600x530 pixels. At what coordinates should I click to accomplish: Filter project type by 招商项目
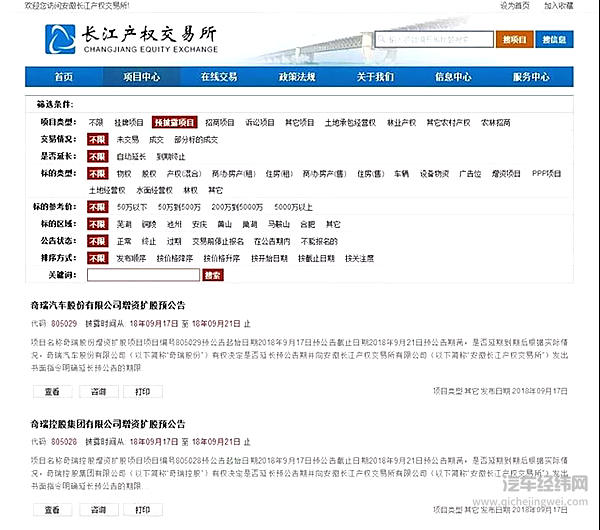[220, 122]
